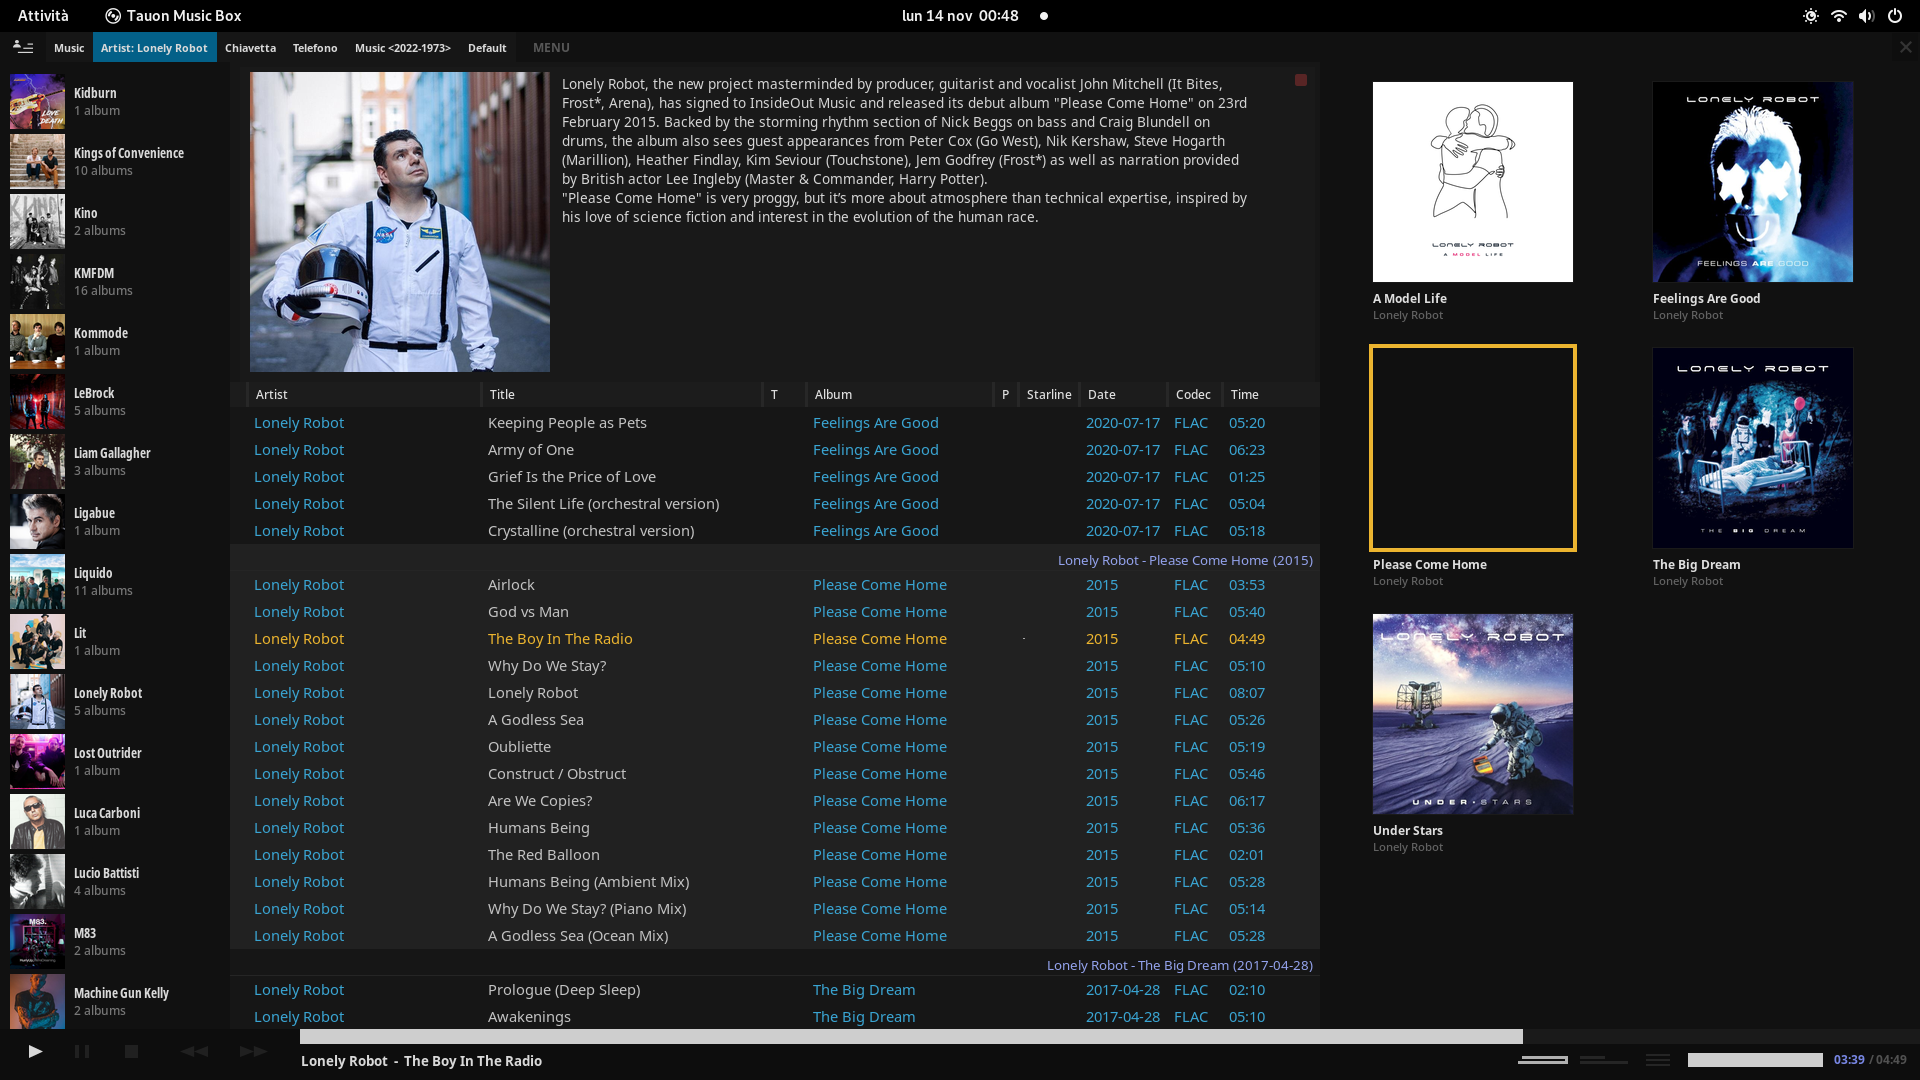Screen dimensions: 1920x1080
Task: Pause the currently playing track
Action: pos(82,1051)
